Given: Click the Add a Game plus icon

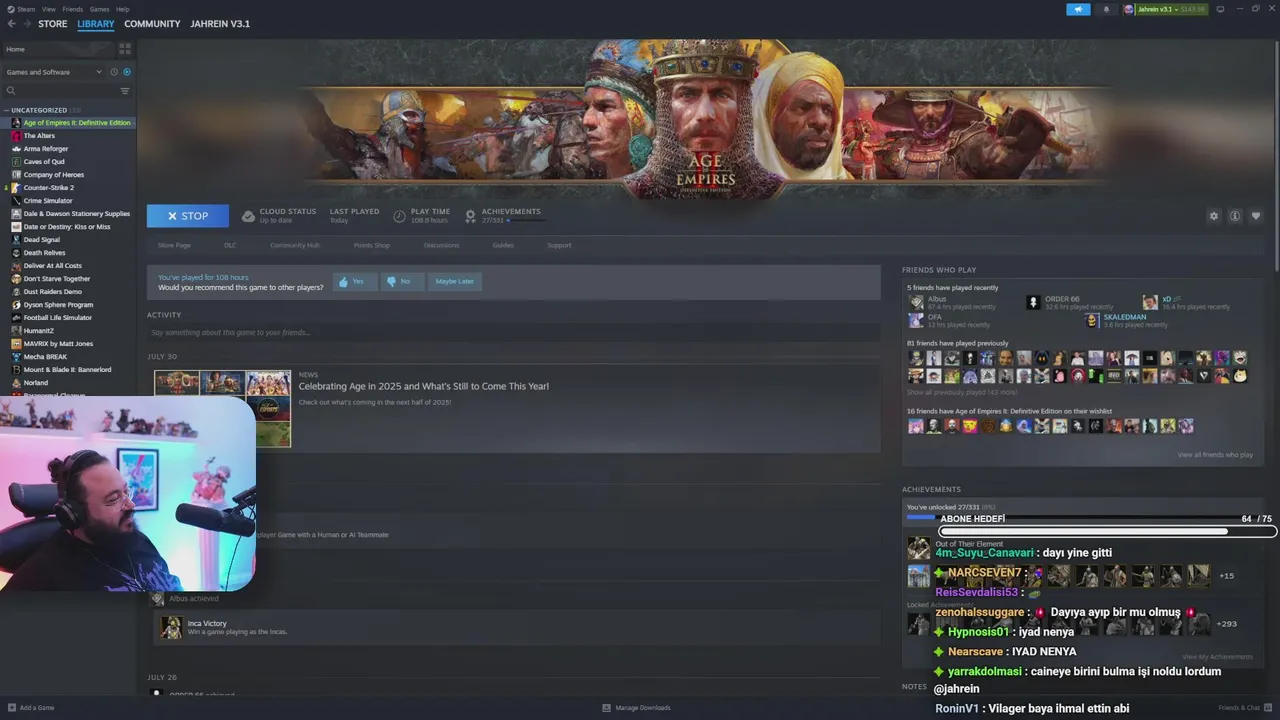Looking at the screenshot, I should [12, 708].
